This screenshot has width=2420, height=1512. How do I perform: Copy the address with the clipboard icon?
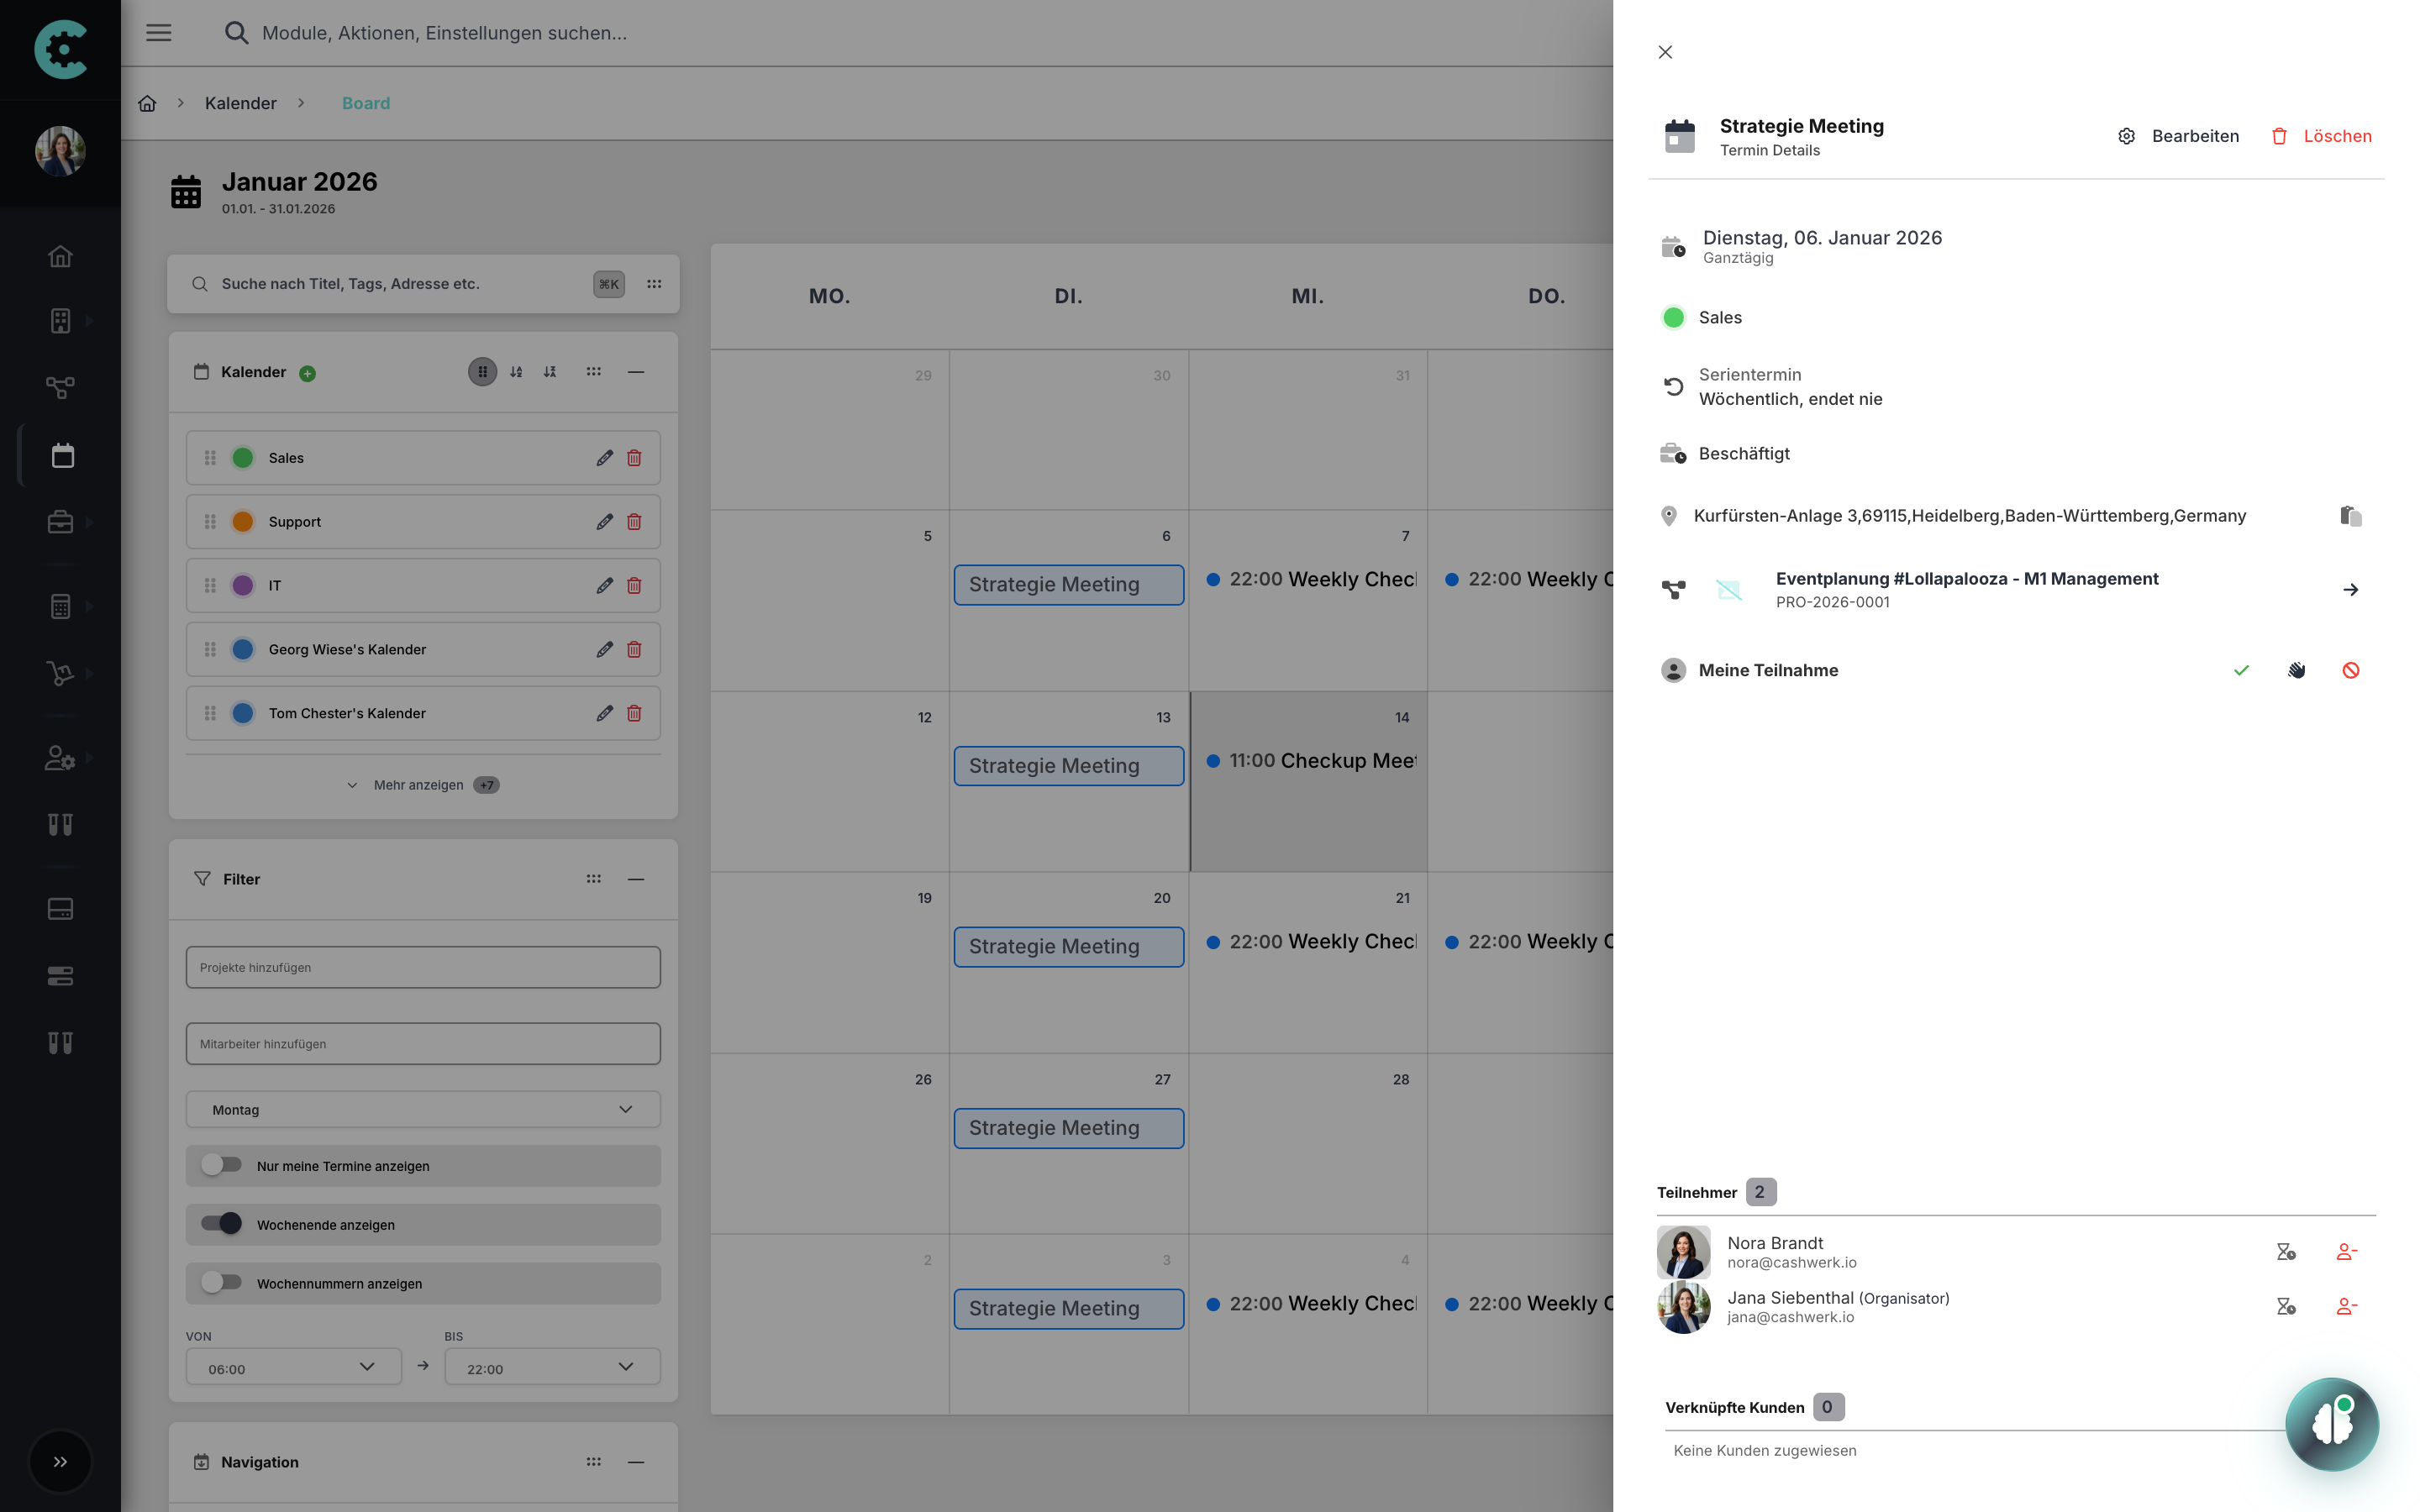(2350, 516)
